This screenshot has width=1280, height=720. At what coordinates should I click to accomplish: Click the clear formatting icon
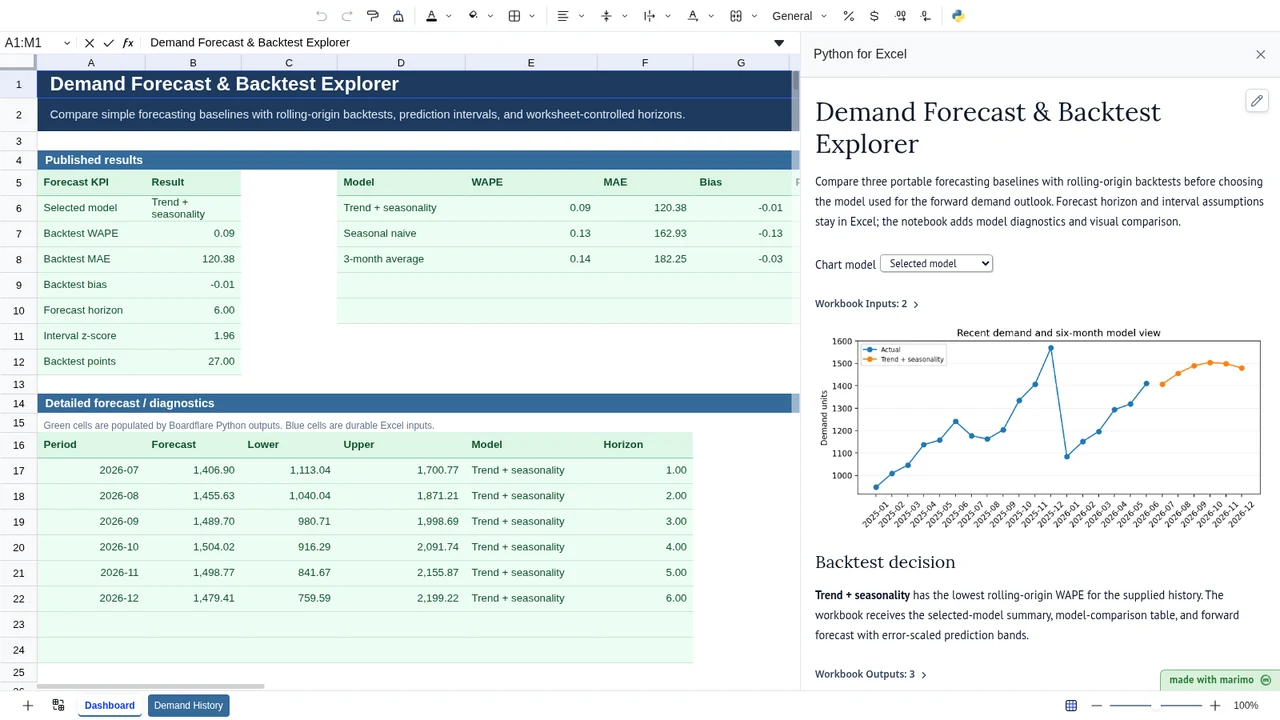398,16
